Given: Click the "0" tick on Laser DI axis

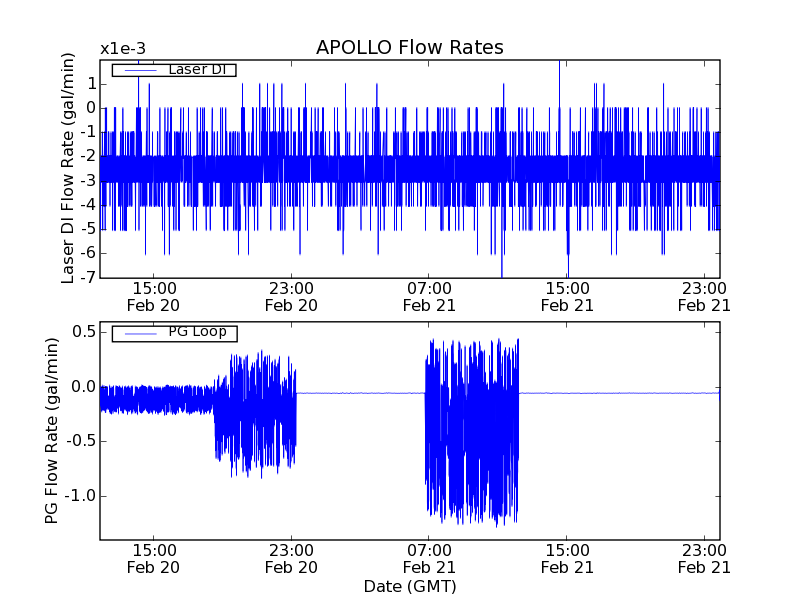Looking at the screenshot, I should point(91,108).
